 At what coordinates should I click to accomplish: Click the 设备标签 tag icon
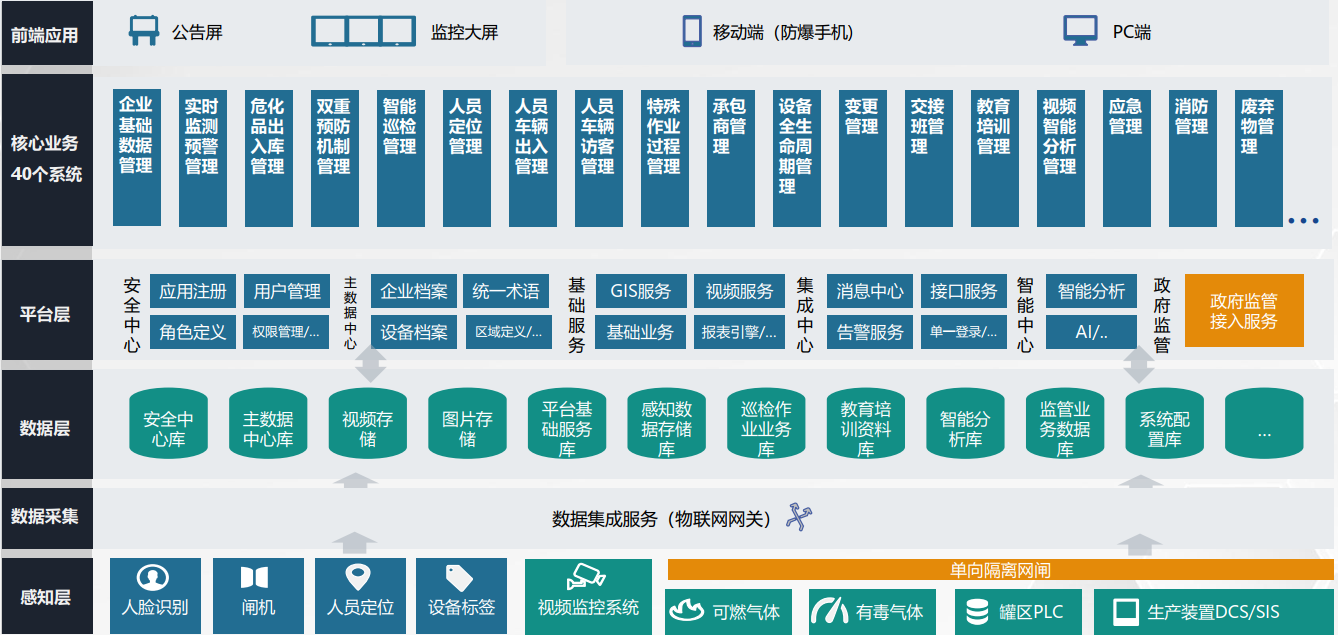(459, 578)
